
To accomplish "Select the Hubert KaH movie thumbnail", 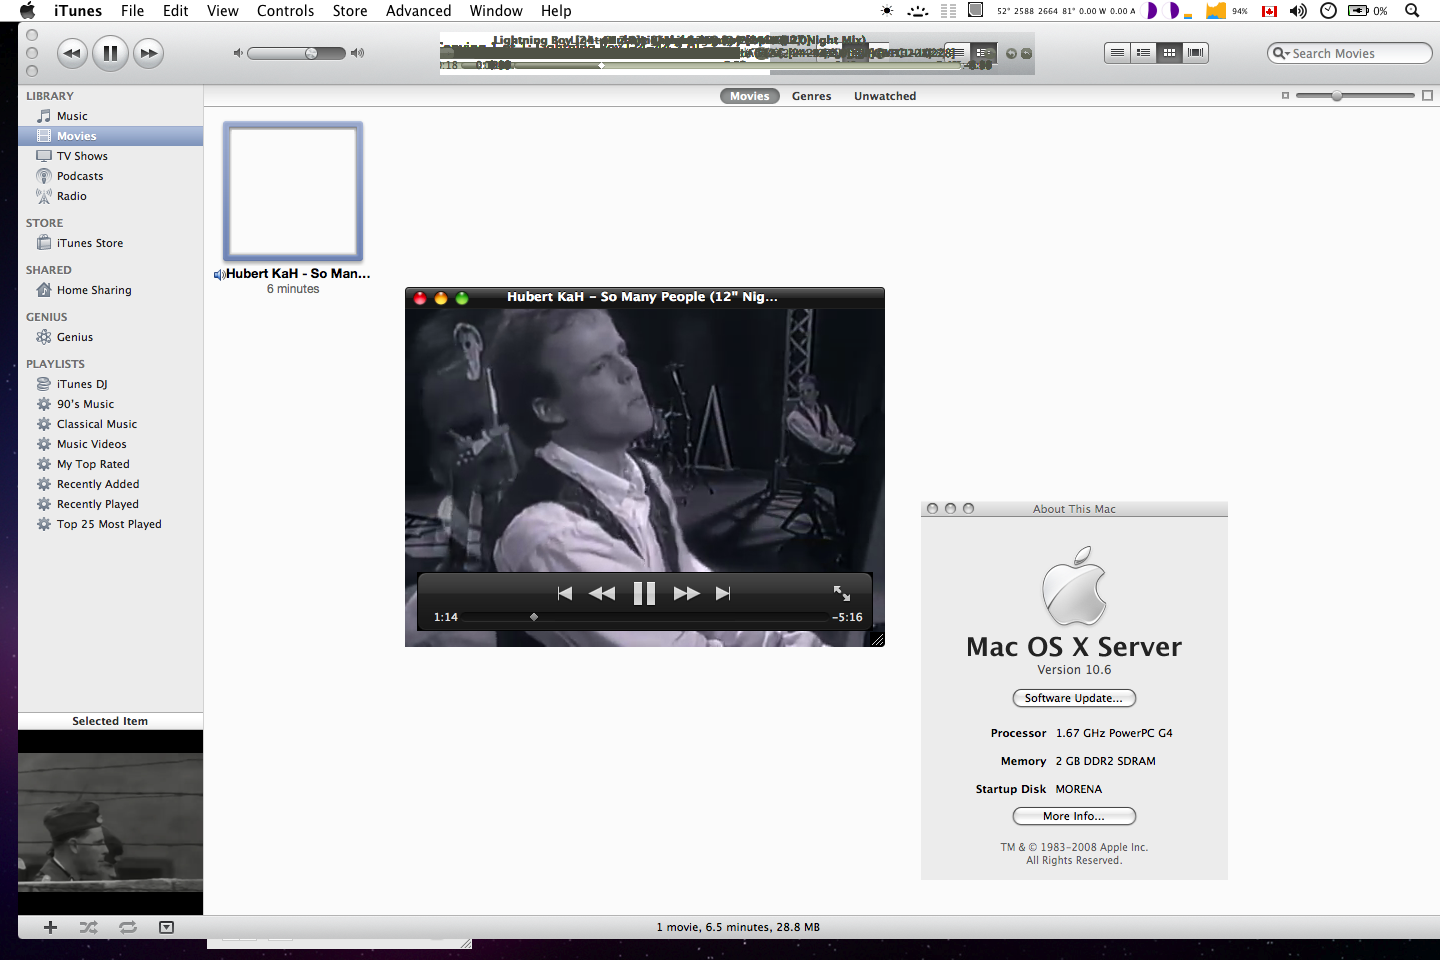I will tap(293, 192).
